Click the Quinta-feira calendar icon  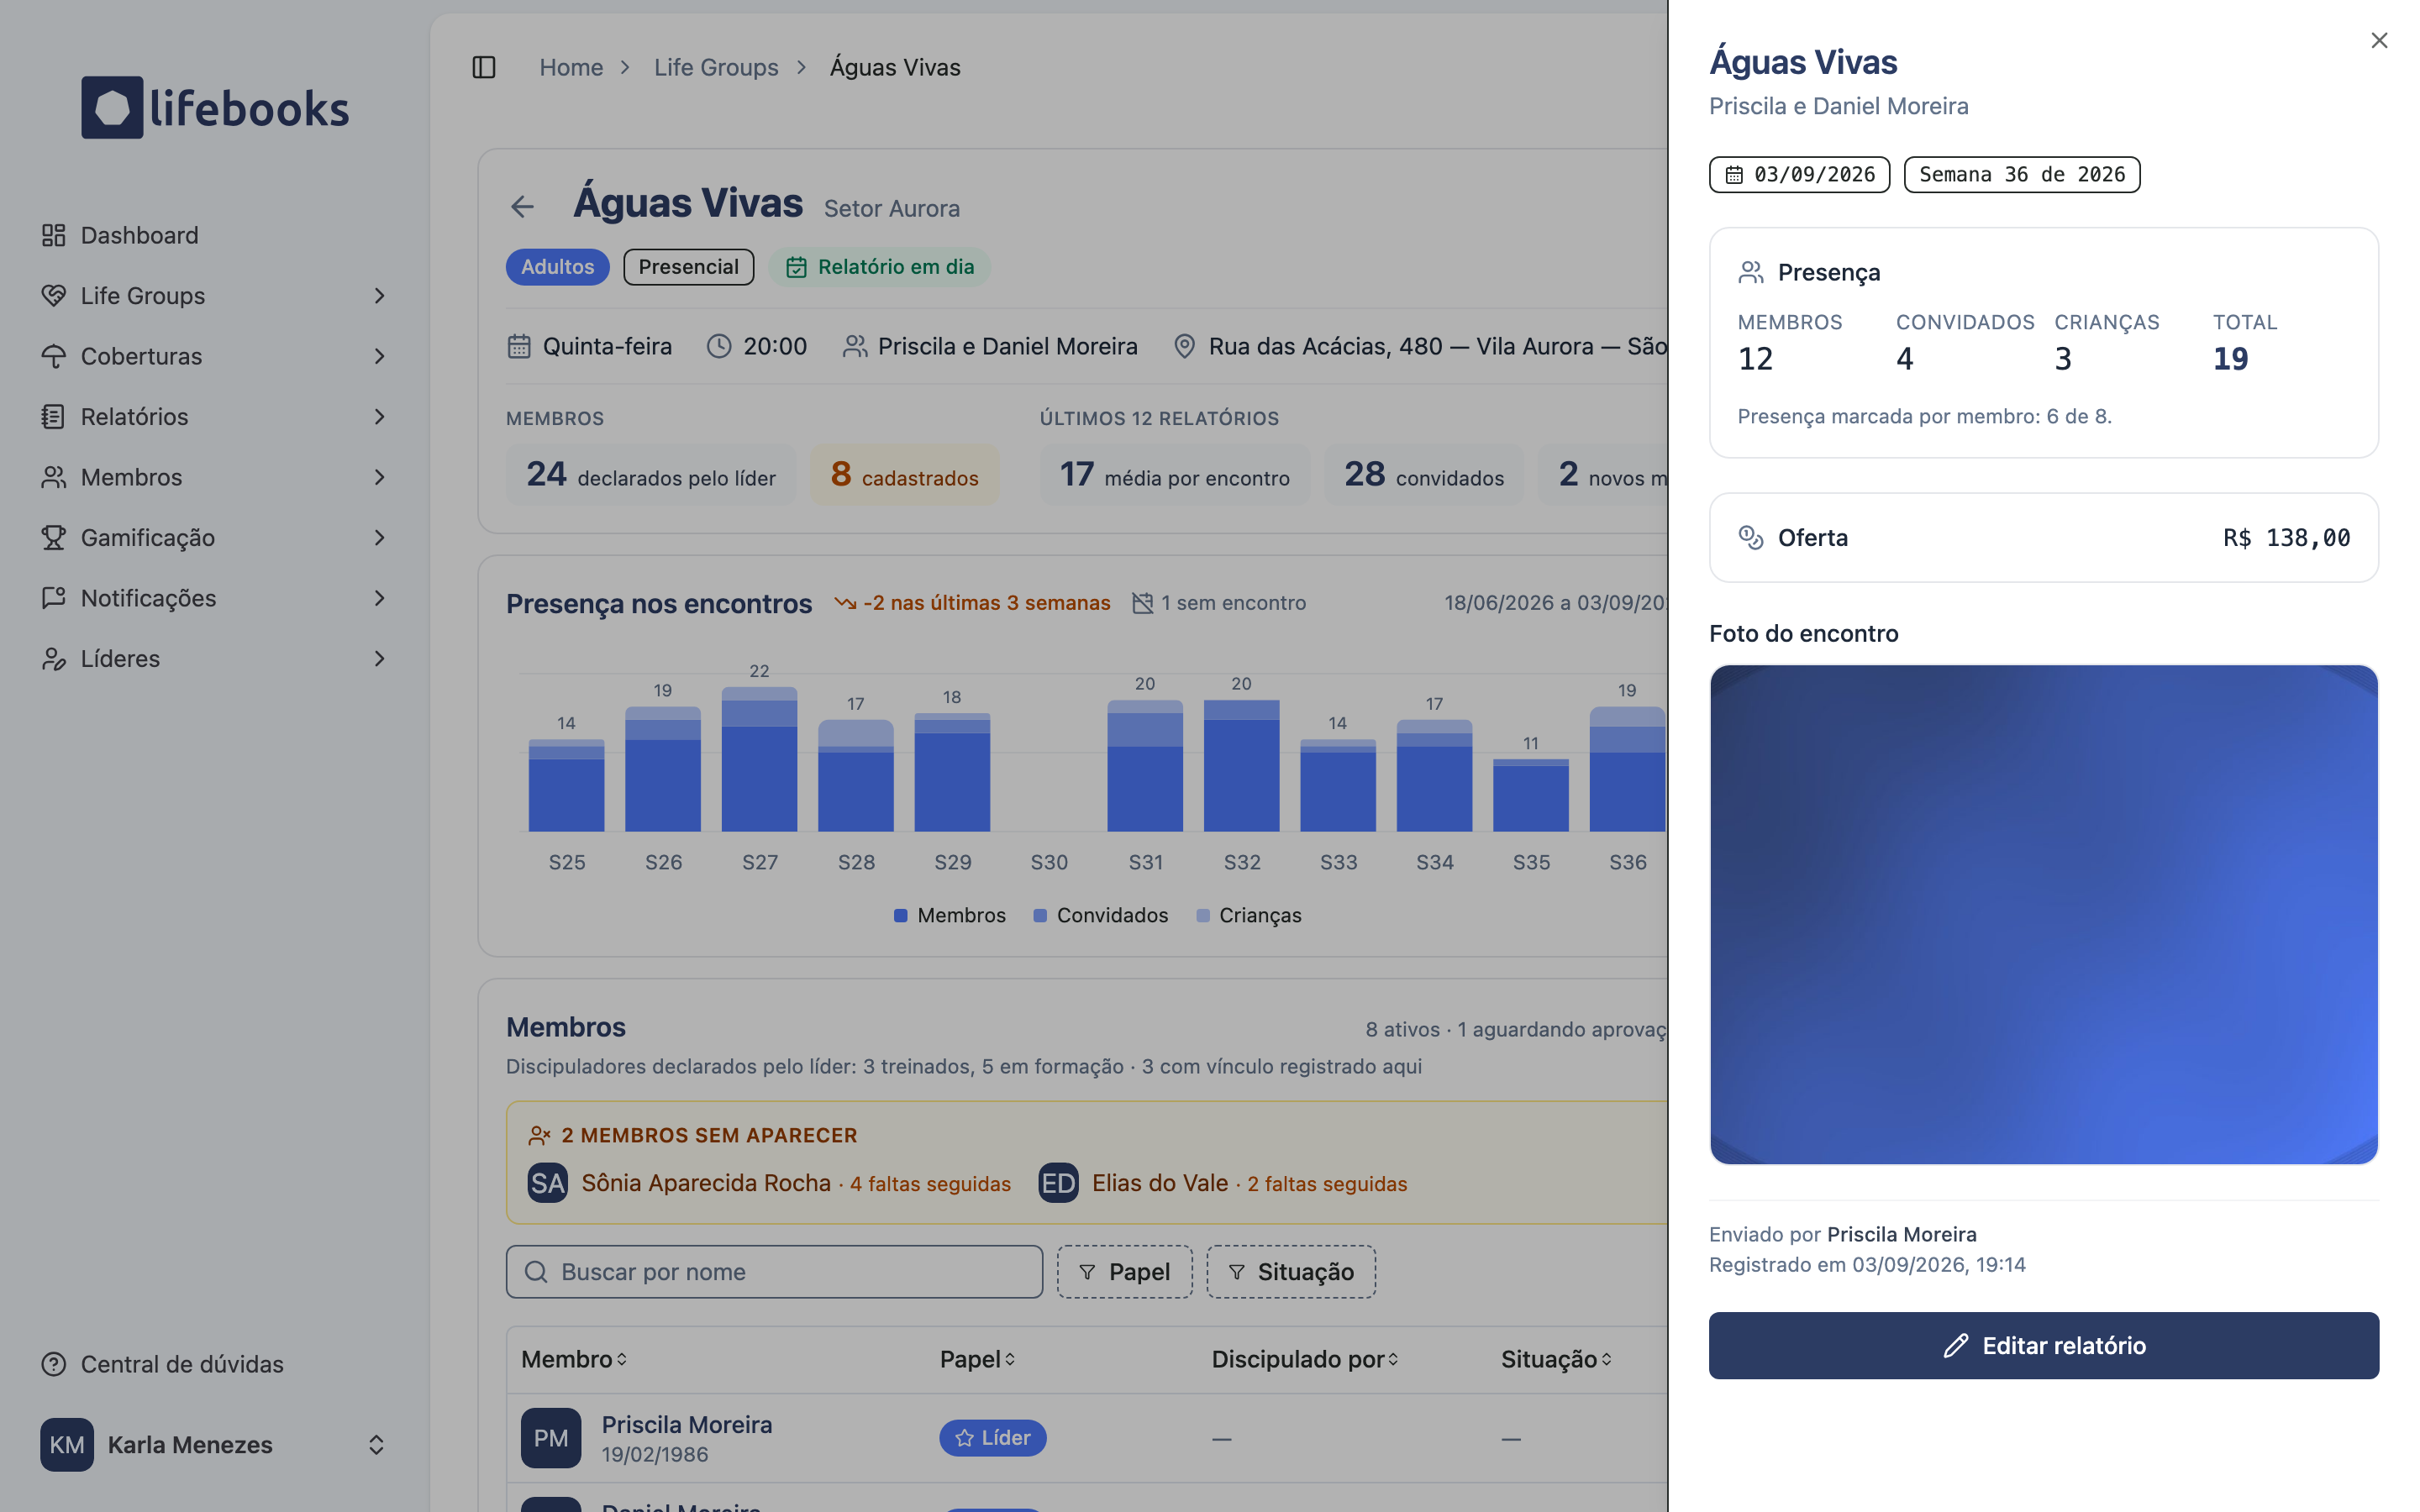[519, 346]
